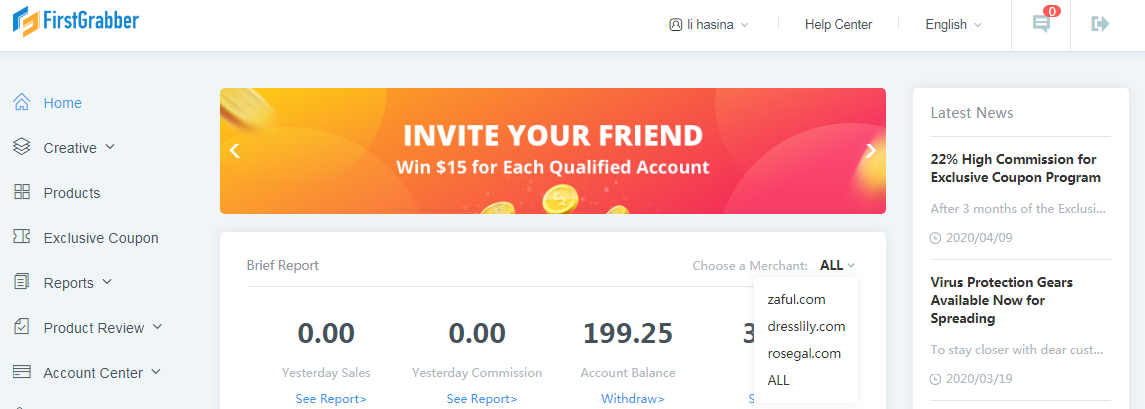The image size is (1145, 409).
Task: Collapse the Choose a Merchant ALL dropdown
Action: pyautogui.click(x=837, y=265)
